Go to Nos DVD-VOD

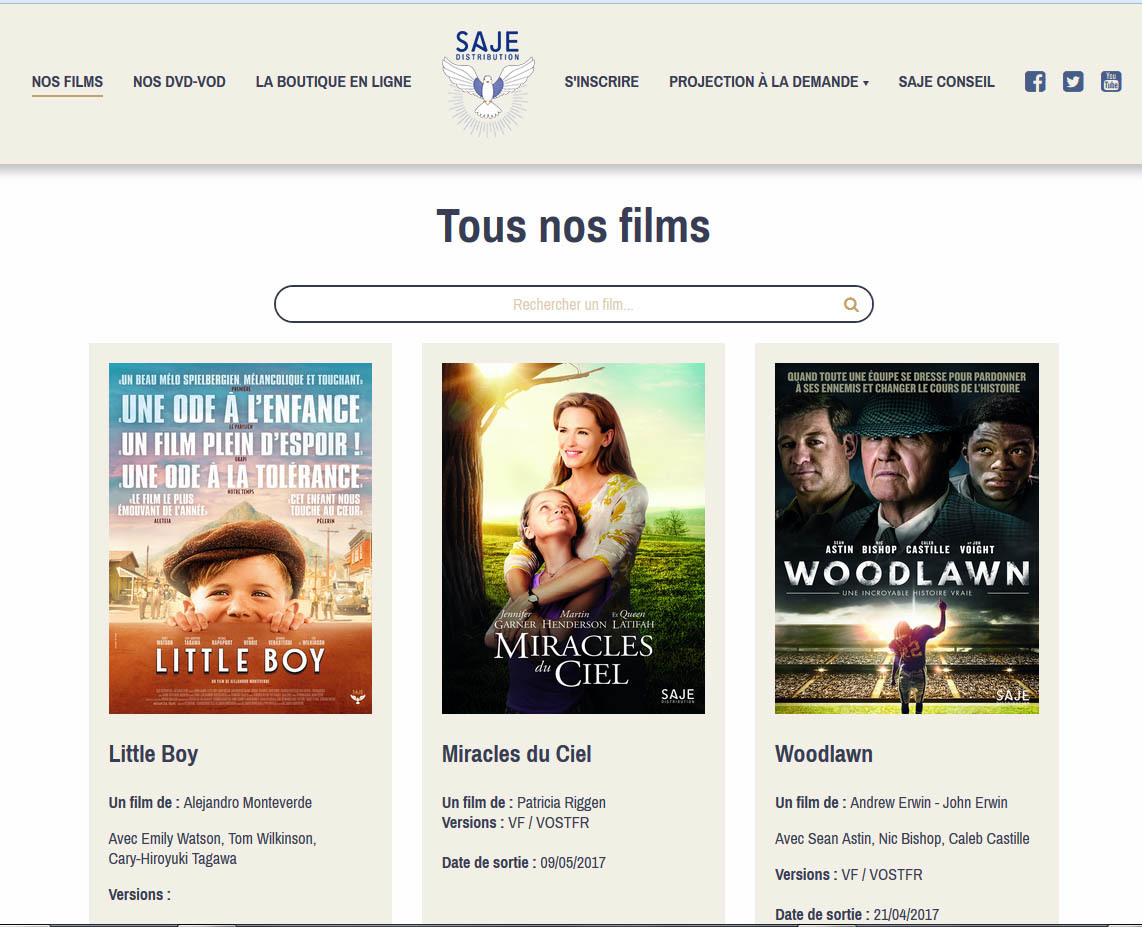pos(179,82)
